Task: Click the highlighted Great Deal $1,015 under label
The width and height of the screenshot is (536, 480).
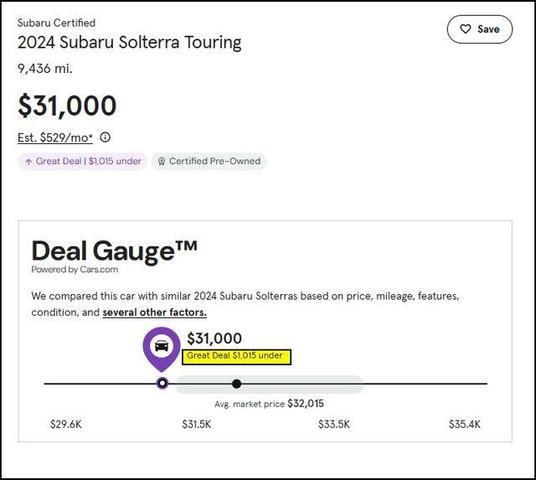Action: pyautogui.click(x=236, y=357)
